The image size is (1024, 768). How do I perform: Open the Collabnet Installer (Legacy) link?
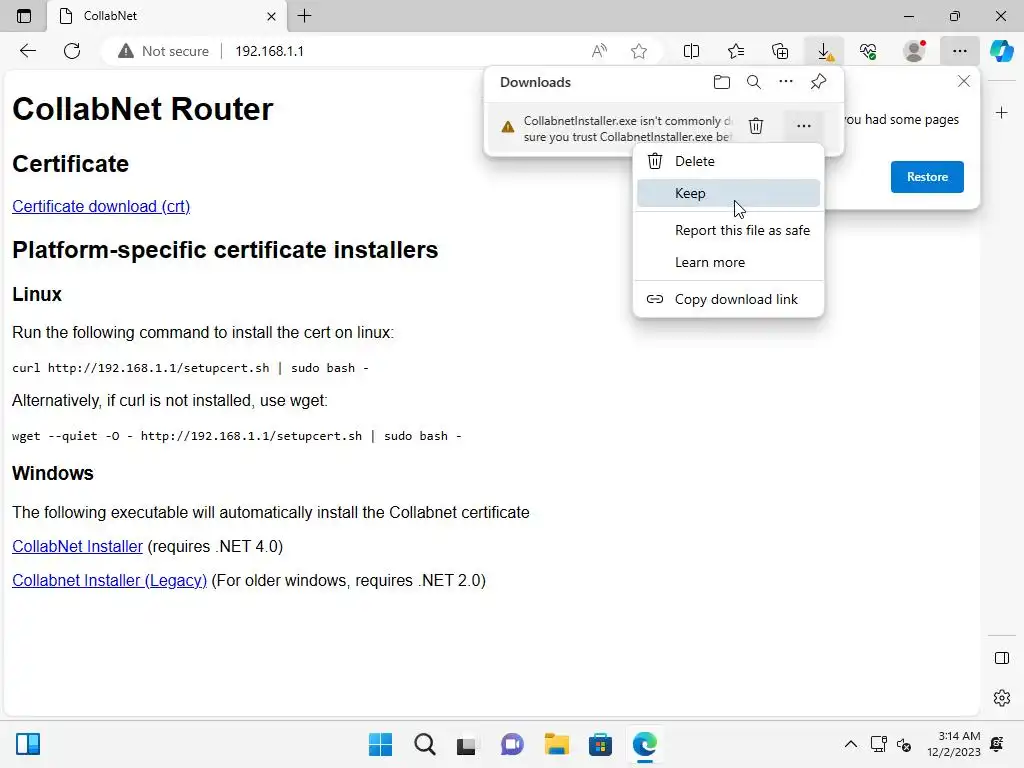tap(110, 581)
